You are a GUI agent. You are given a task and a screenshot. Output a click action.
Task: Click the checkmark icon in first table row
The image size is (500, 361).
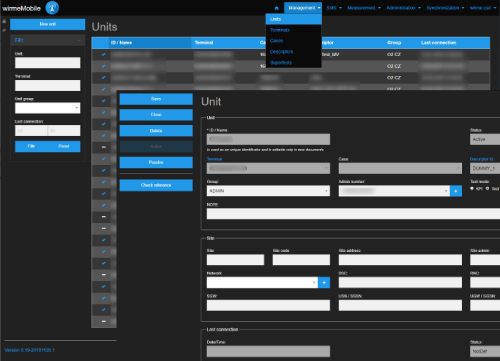point(104,54)
